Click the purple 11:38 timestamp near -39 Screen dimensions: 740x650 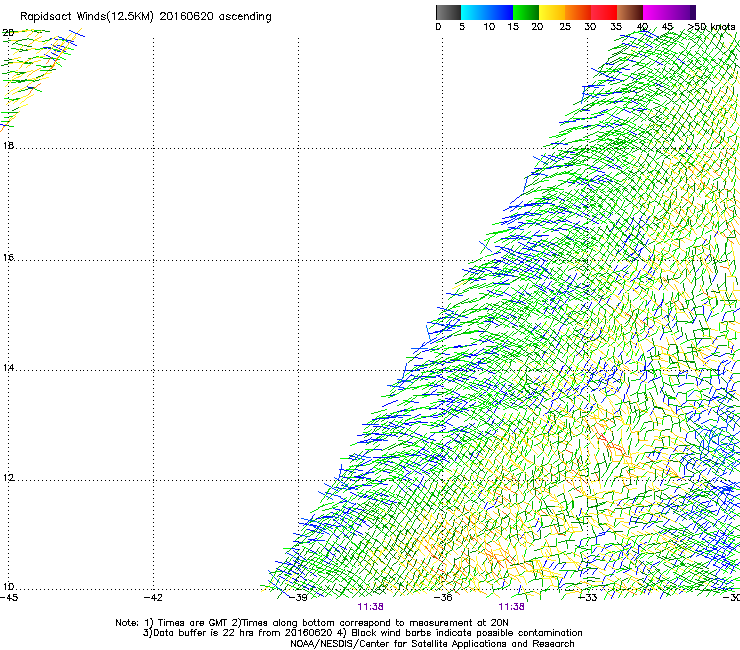point(370,607)
